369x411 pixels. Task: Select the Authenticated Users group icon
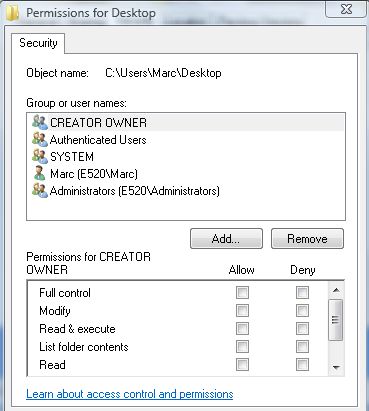pos(40,139)
